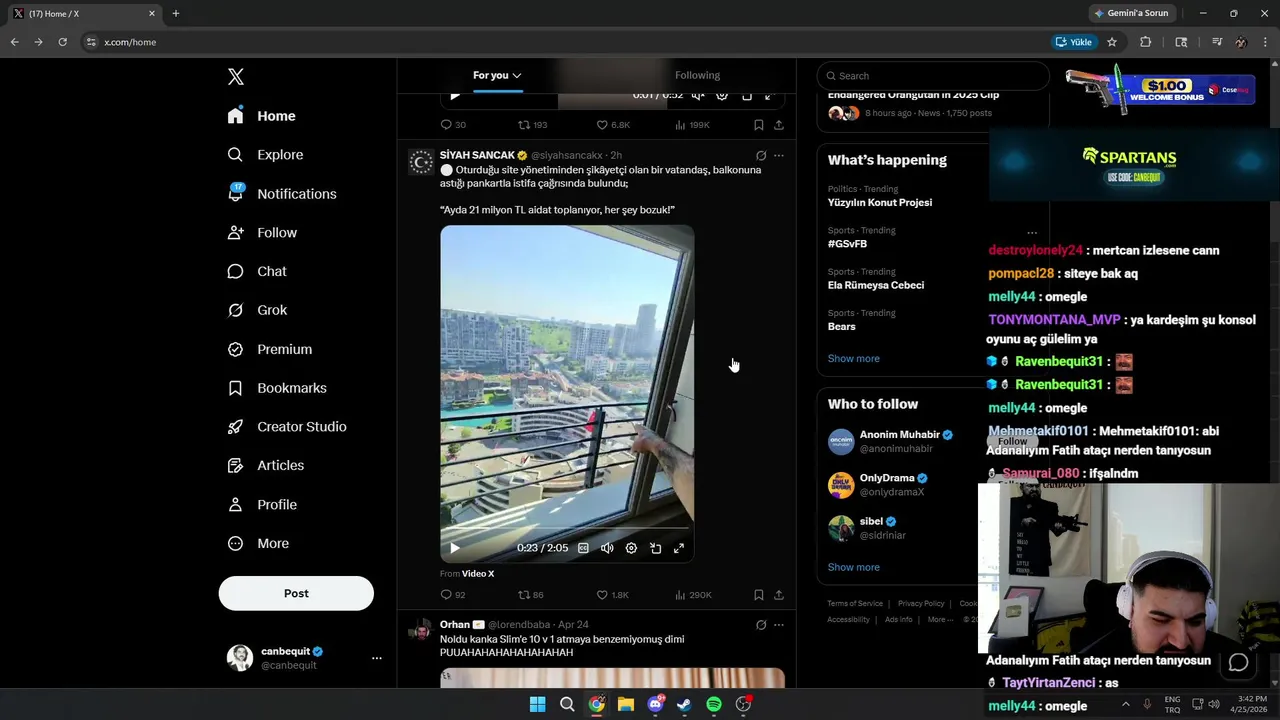Show more under What's happening
Viewport: 1280px width, 720px height.
(853, 358)
